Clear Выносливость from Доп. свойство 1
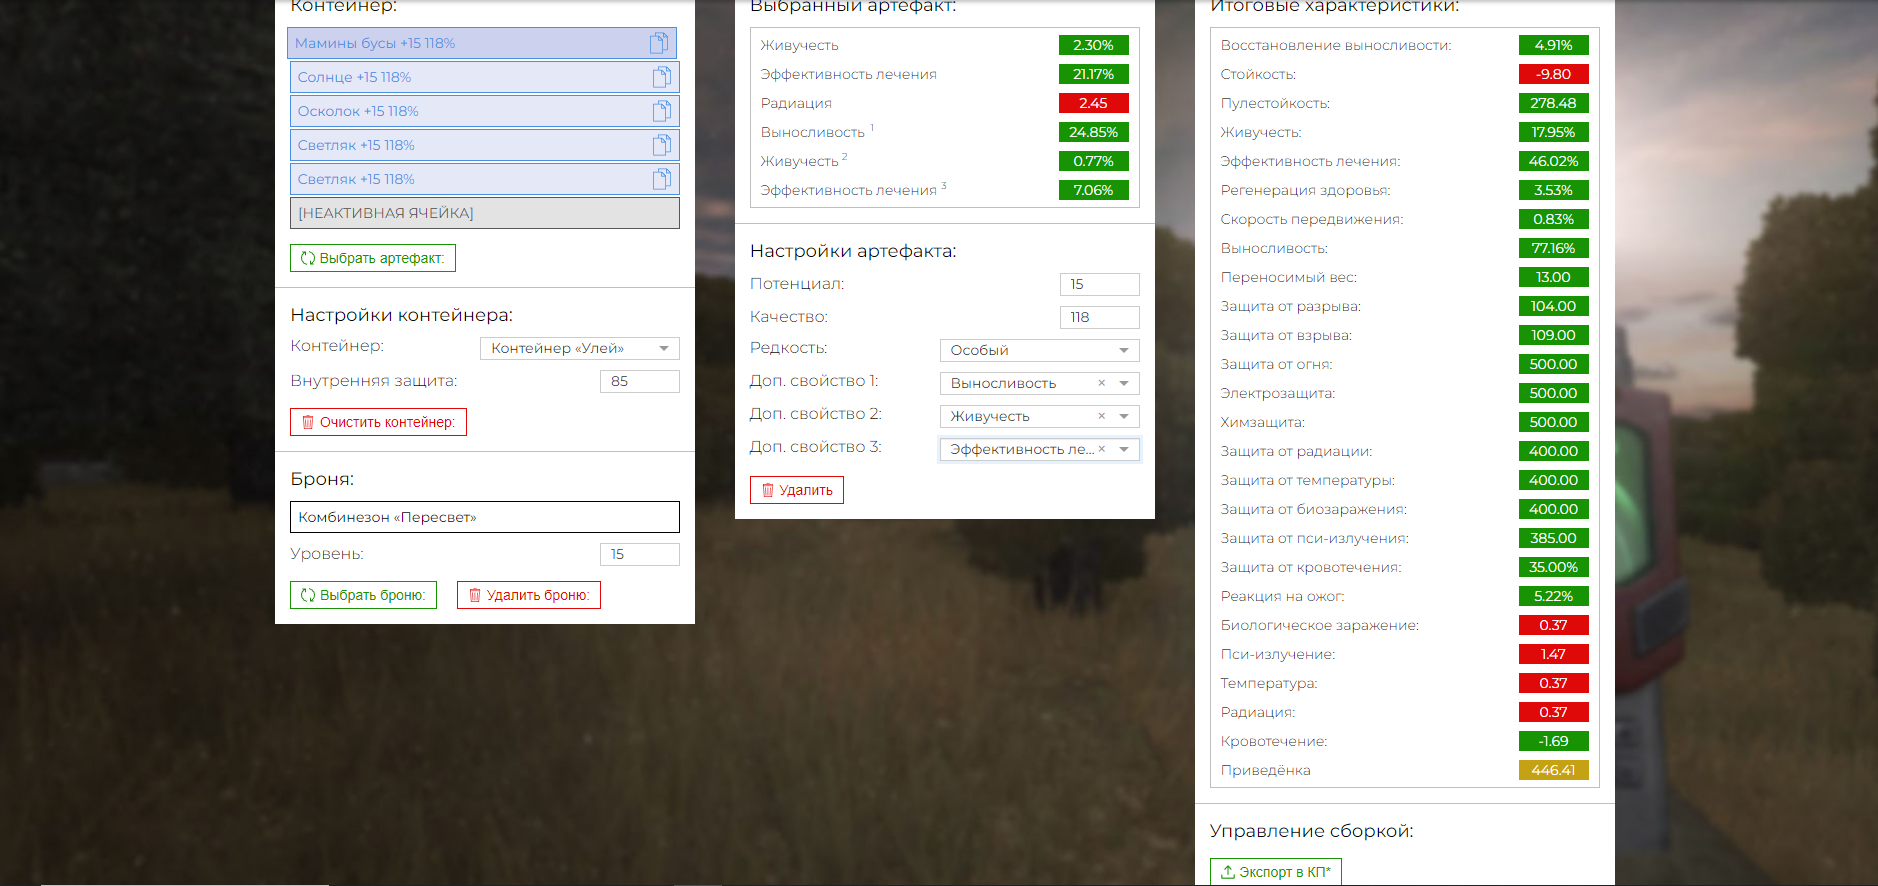The width and height of the screenshot is (1878, 886). [x=1101, y=383]
